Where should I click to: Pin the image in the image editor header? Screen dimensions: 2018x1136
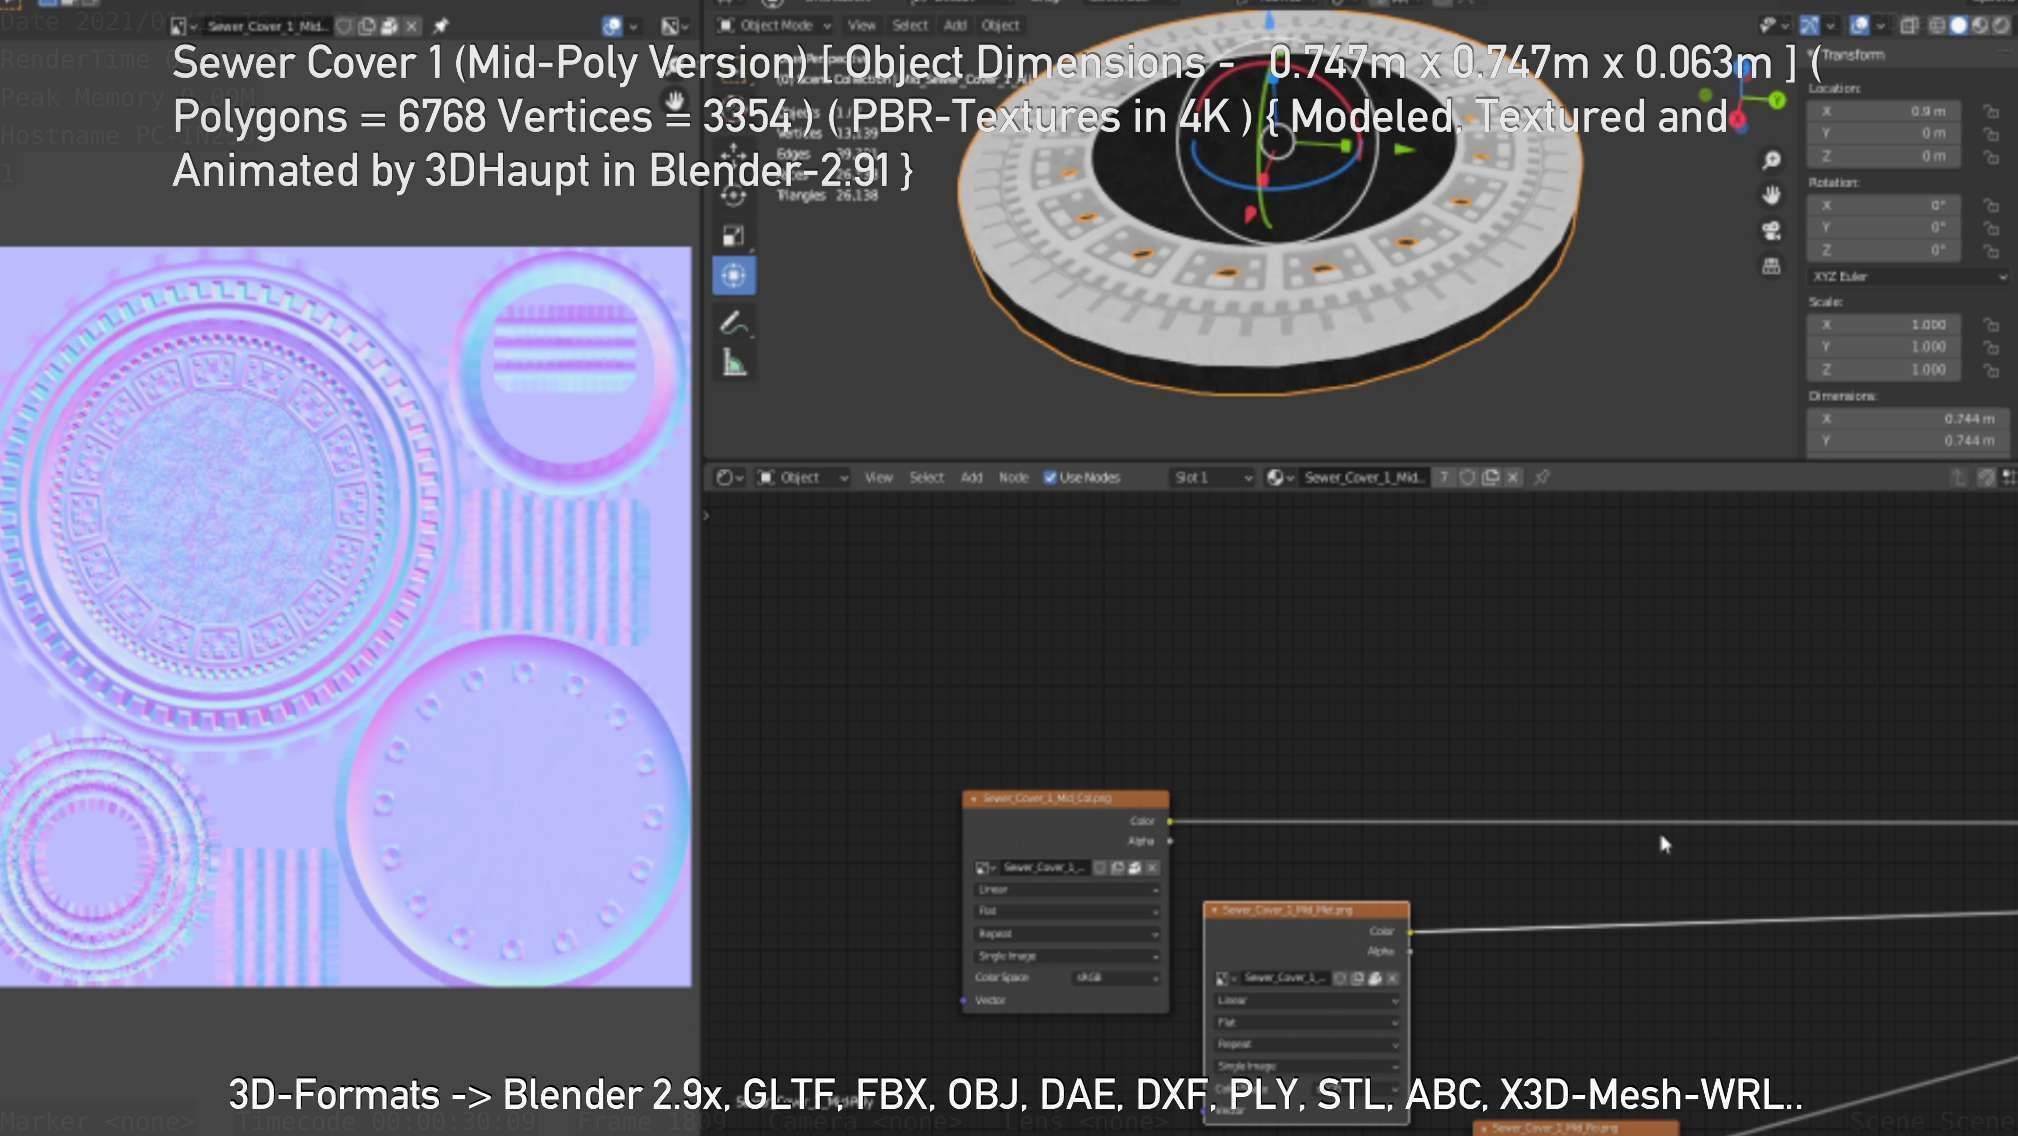tap(440, 26)
